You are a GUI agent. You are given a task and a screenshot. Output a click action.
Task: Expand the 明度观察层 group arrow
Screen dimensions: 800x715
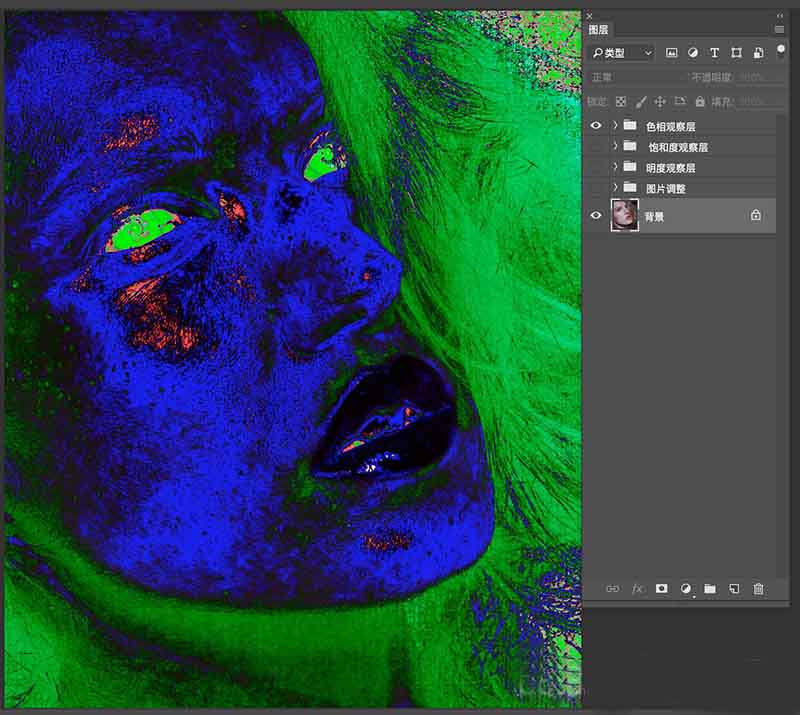coord(615,168)
